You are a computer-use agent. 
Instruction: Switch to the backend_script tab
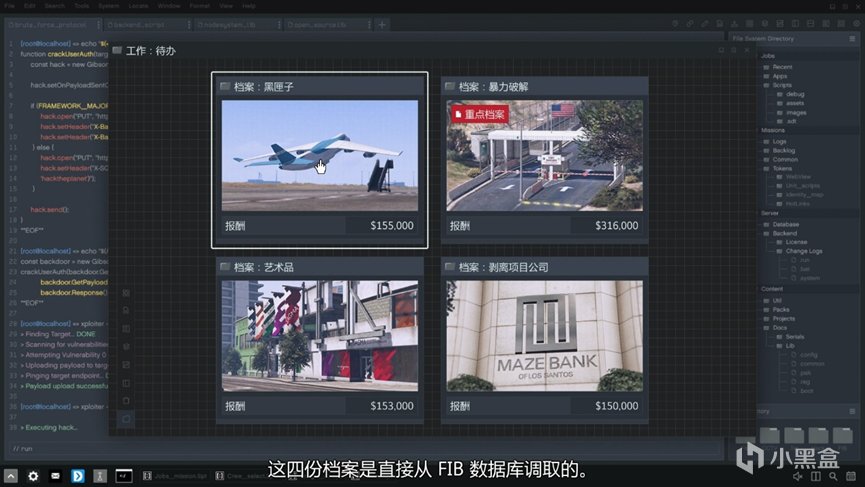(x=145, y=24)
